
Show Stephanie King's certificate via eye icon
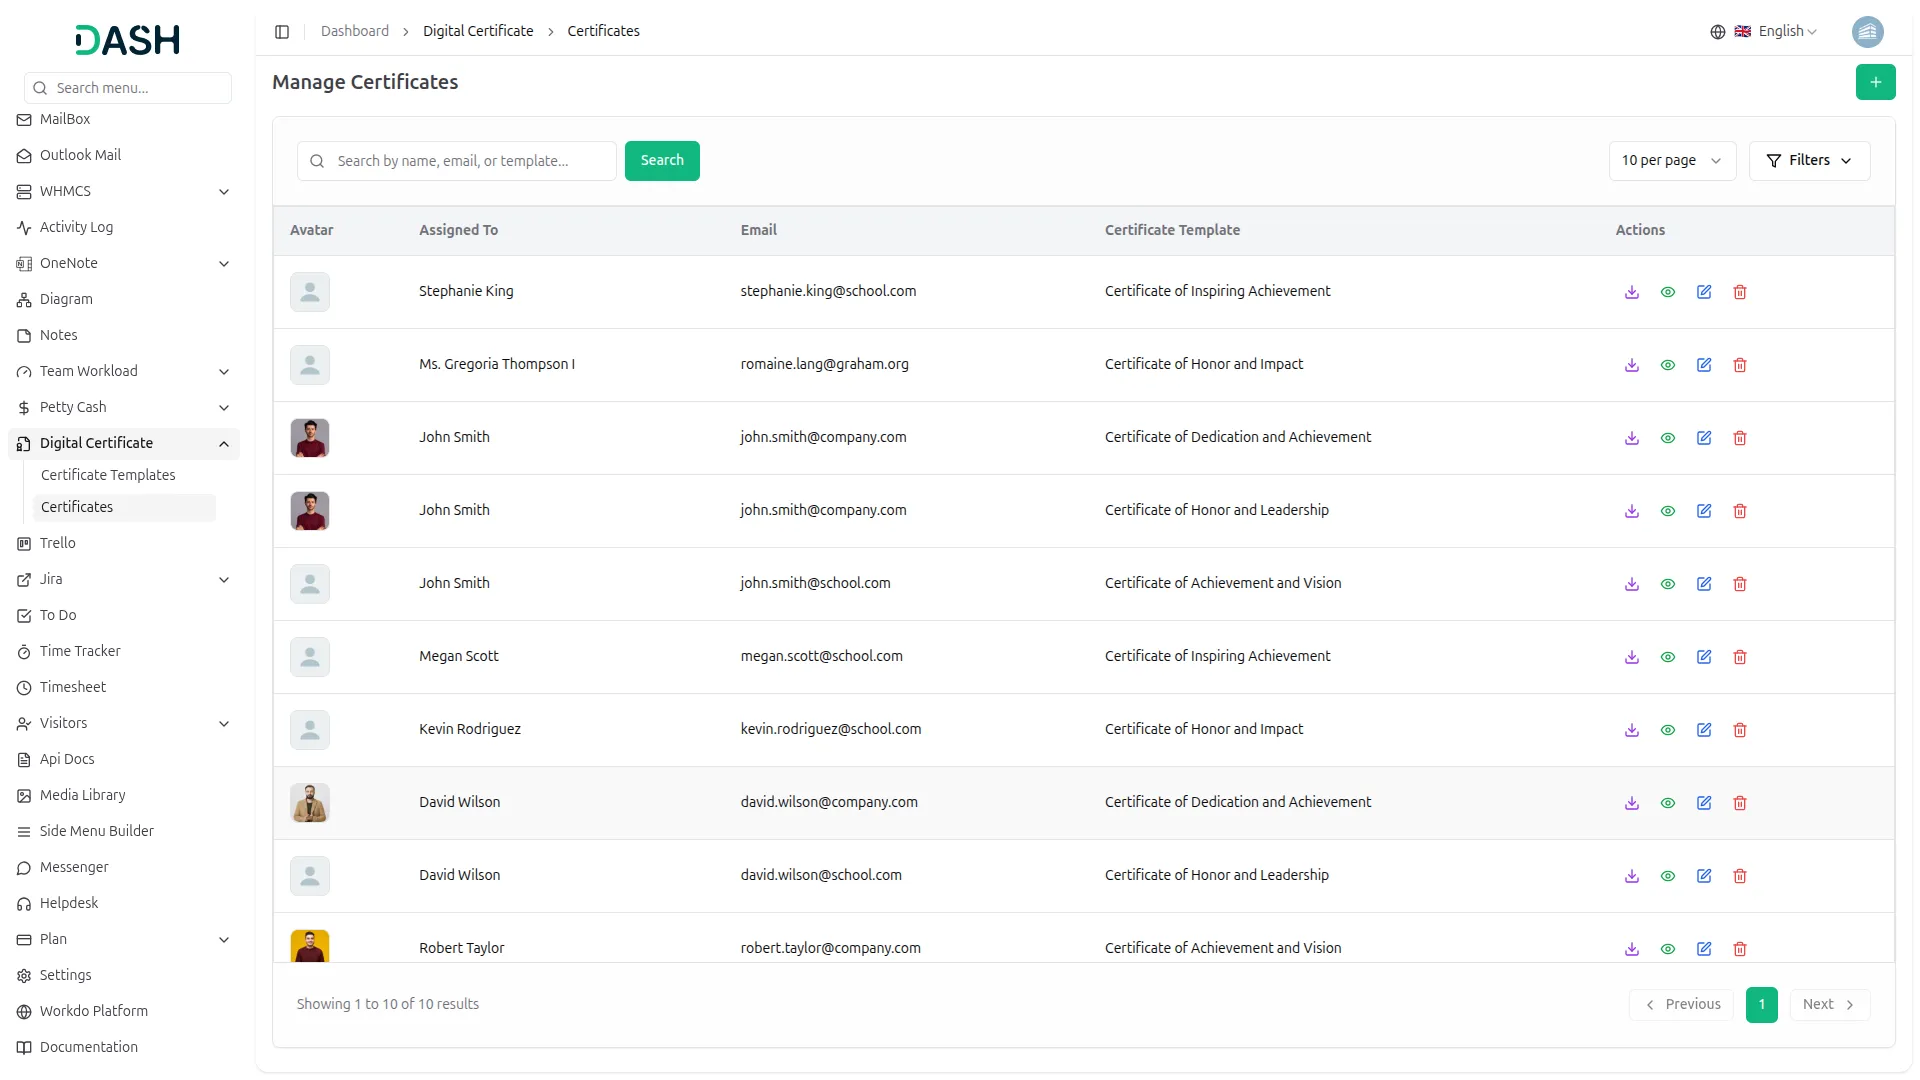(x=1668, y=292)
